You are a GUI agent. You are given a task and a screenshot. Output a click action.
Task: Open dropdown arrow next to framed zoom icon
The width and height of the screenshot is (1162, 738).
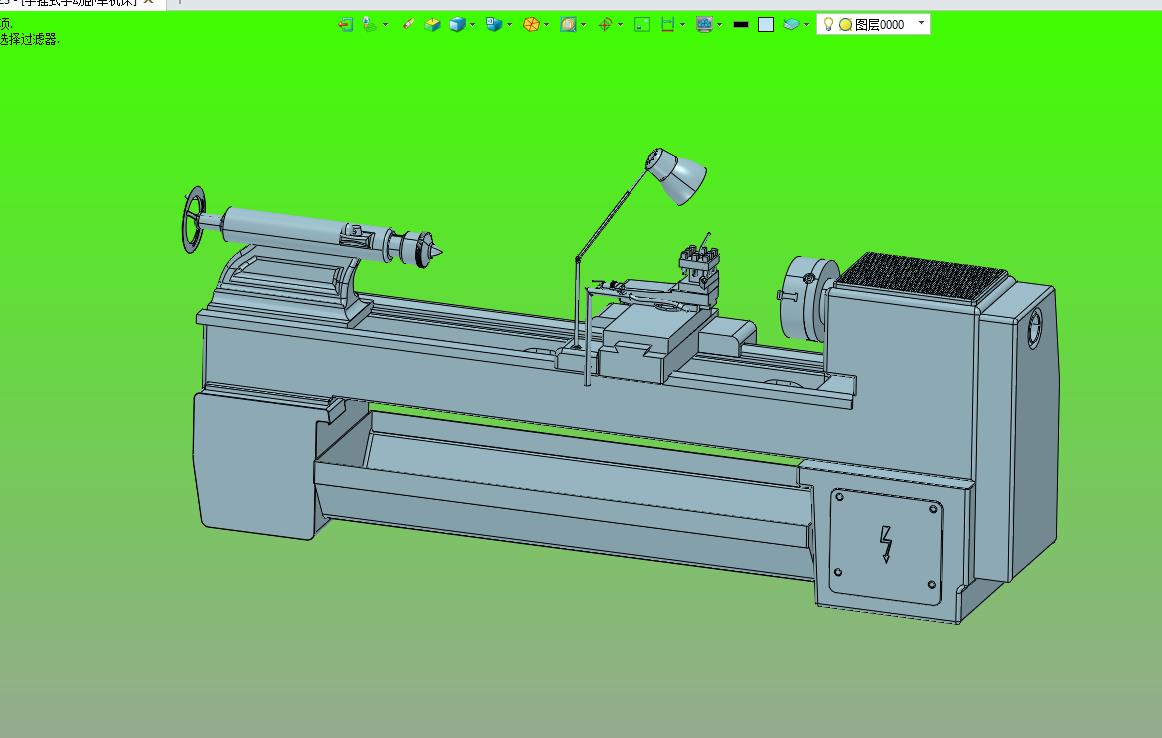point(584,24)
